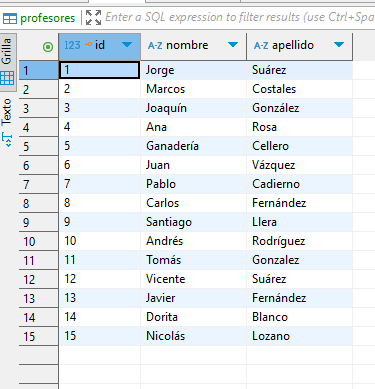Viewport: 375px width, 389px height.
Task: Click the apellido cell Rosa
Action: (x=299, y=127)
